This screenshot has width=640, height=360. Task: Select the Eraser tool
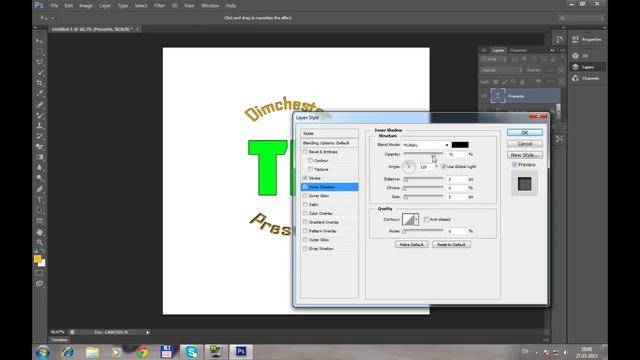point(40,147)
